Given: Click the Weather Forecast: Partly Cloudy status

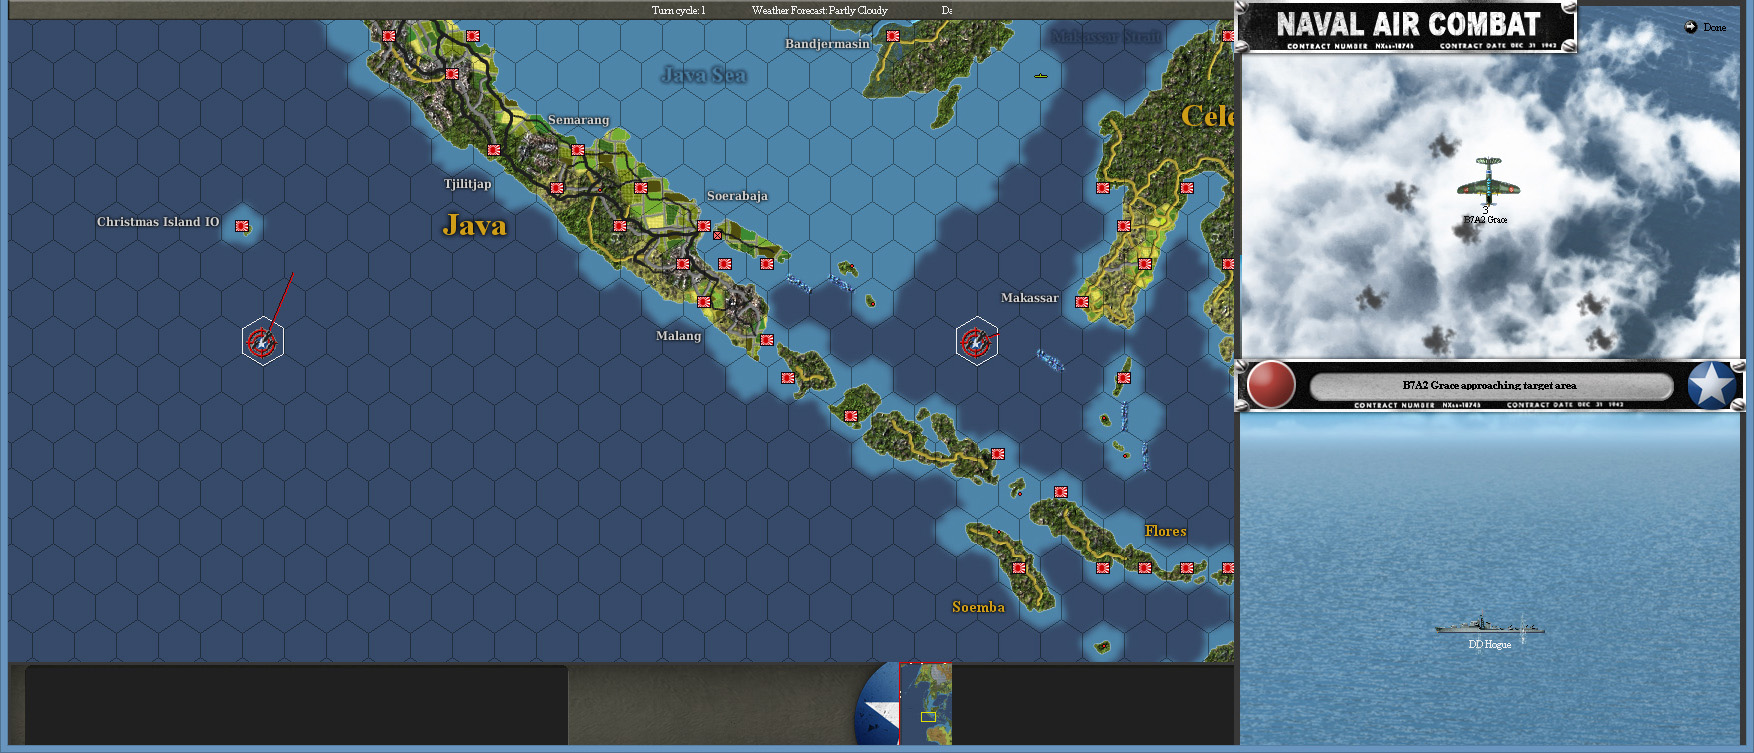Looking at the screenshot, I should coord(820,10).
